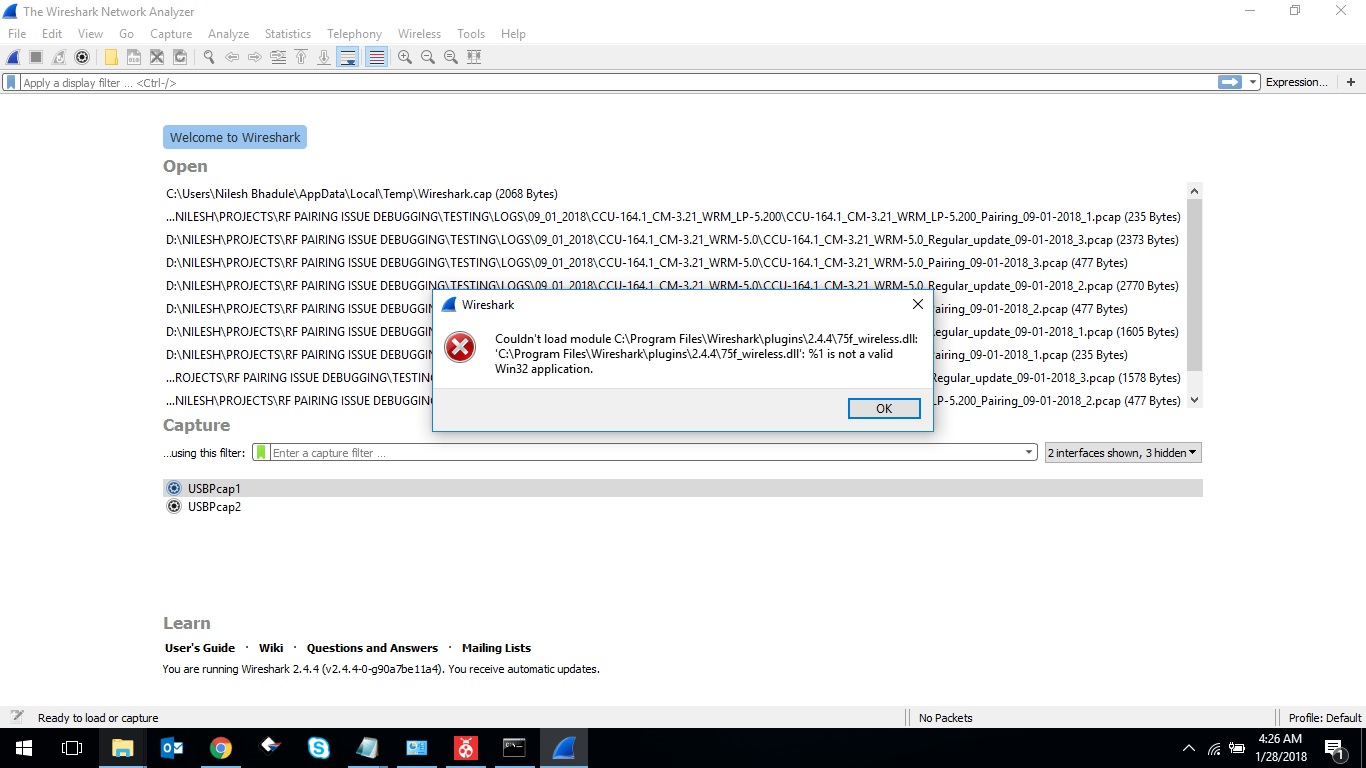
Task: Click recent files scrollbar down arrow
Action: pos(1194,400)
